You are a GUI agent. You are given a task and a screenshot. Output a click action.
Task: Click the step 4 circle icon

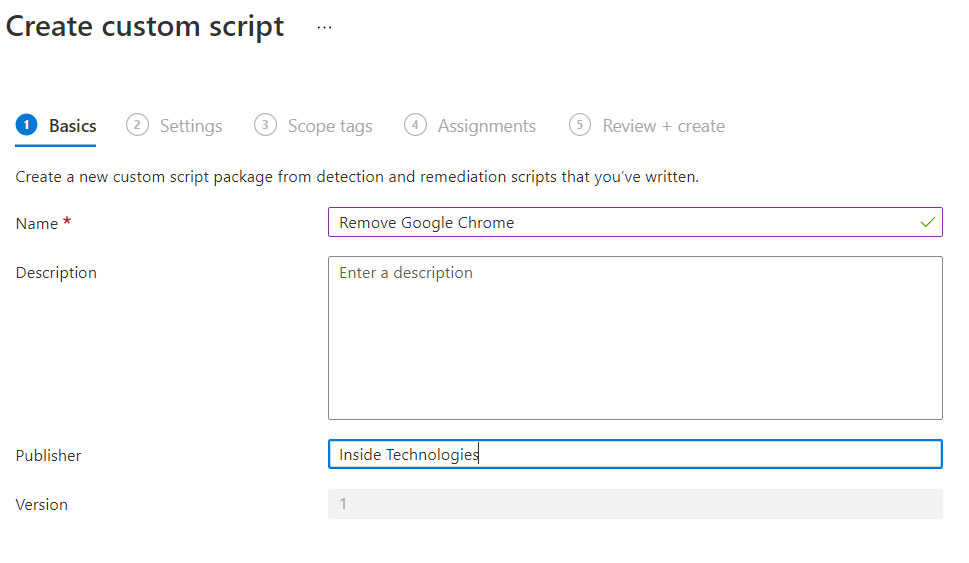tap(415, 125)
